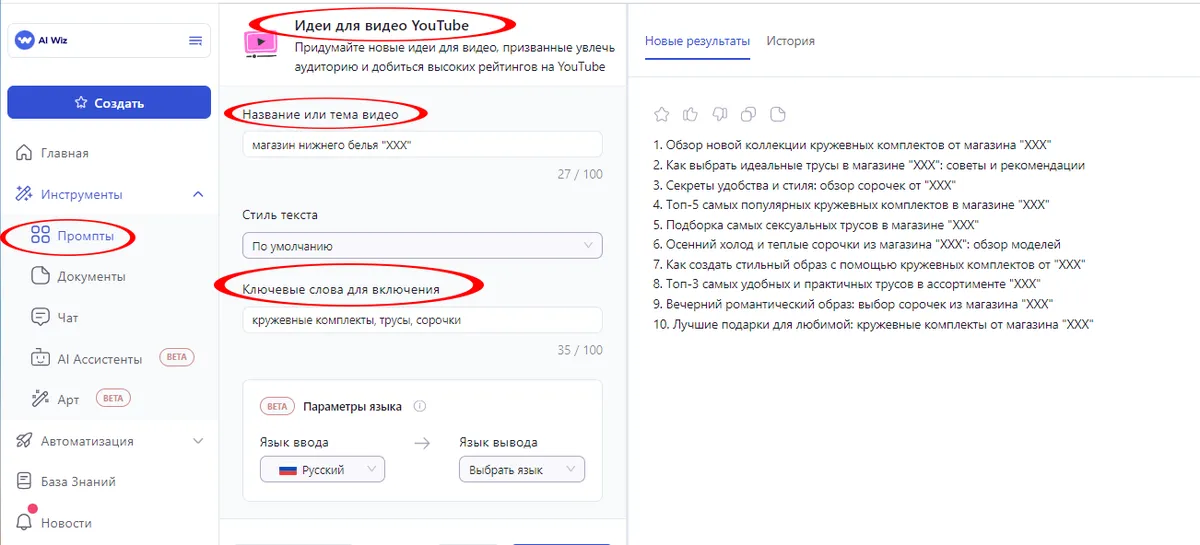Click result line 3 about Секреты удобства
The width and height of the screenshot is (1200, 545).
805,185
